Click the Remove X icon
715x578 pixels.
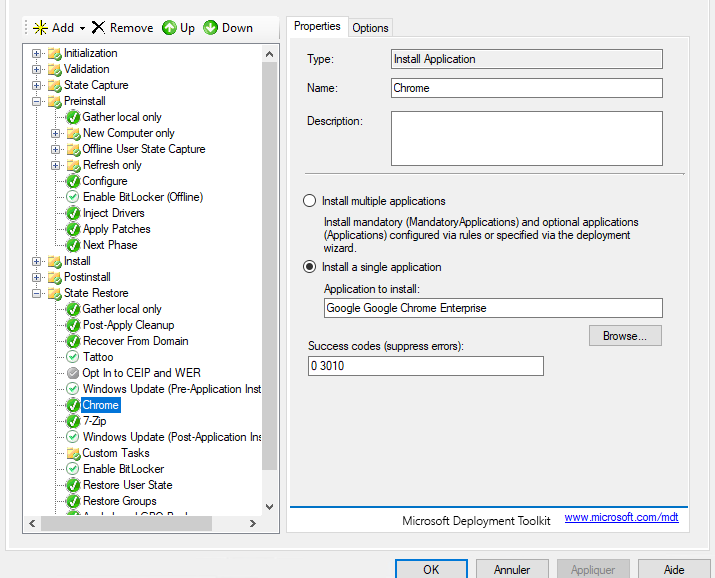tap(98, 28)
